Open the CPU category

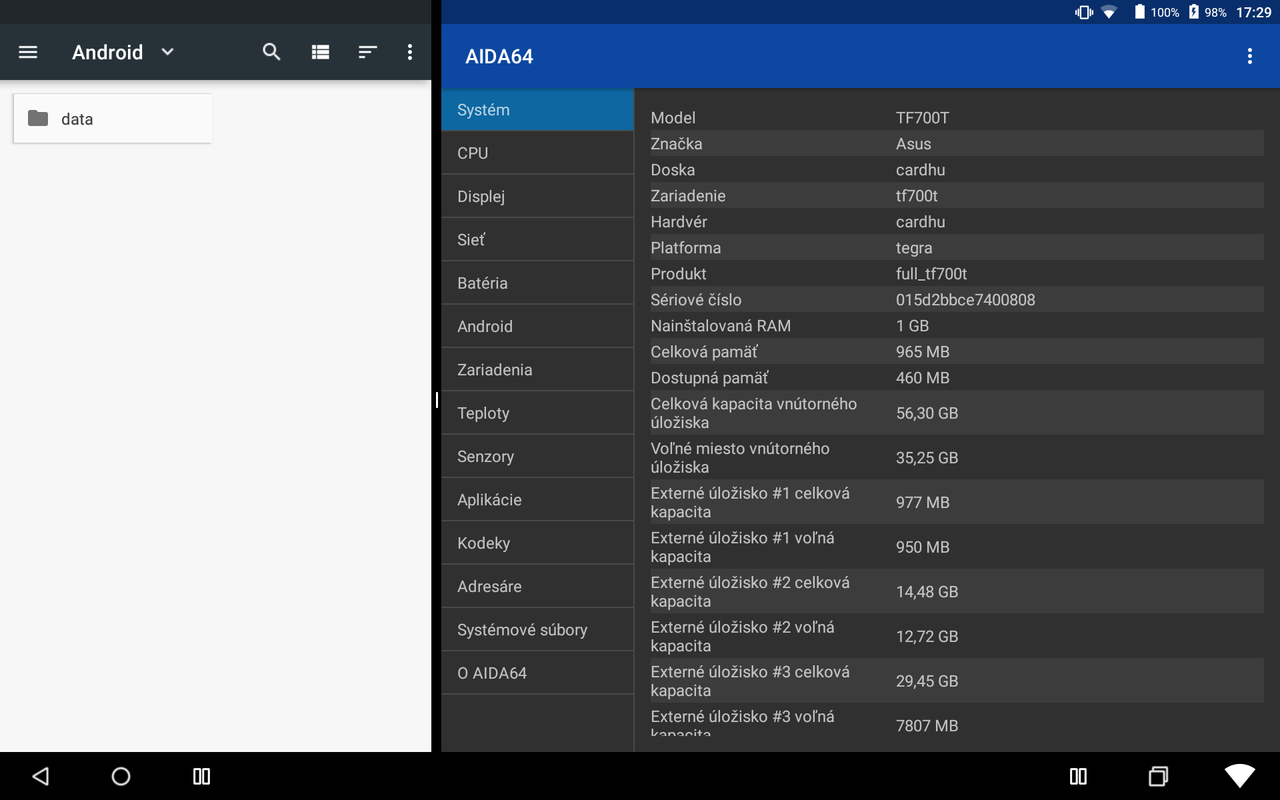[537, 153]
